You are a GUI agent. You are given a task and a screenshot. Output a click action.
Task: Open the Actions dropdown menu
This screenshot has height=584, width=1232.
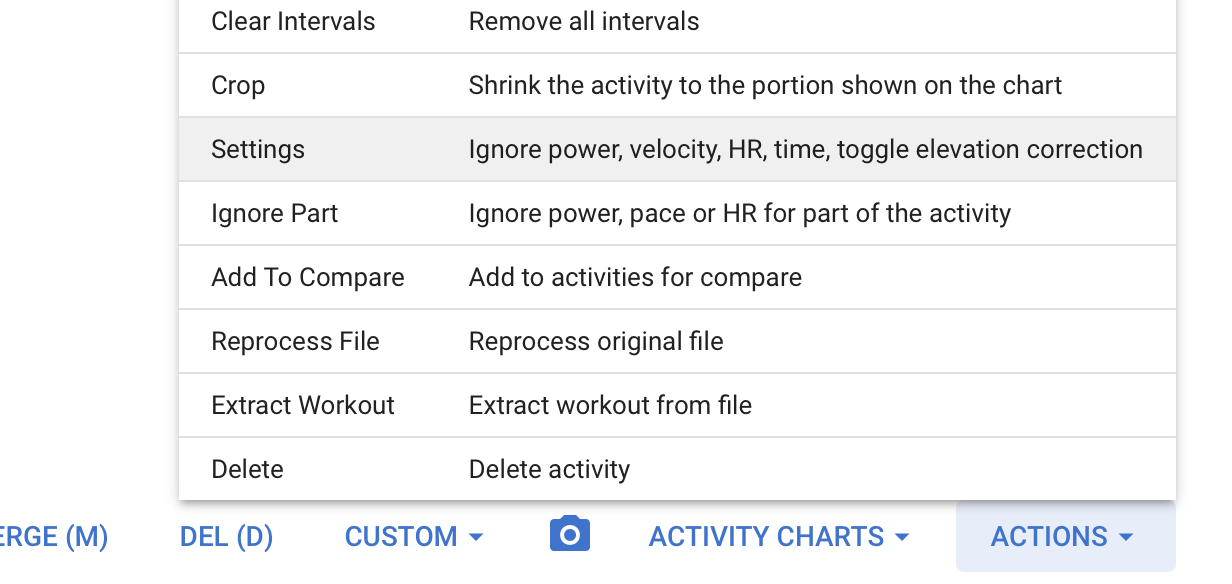(1064, 537)
